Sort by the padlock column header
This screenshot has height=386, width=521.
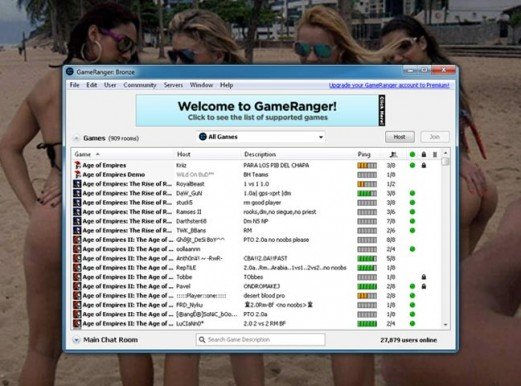pos(424,154)
